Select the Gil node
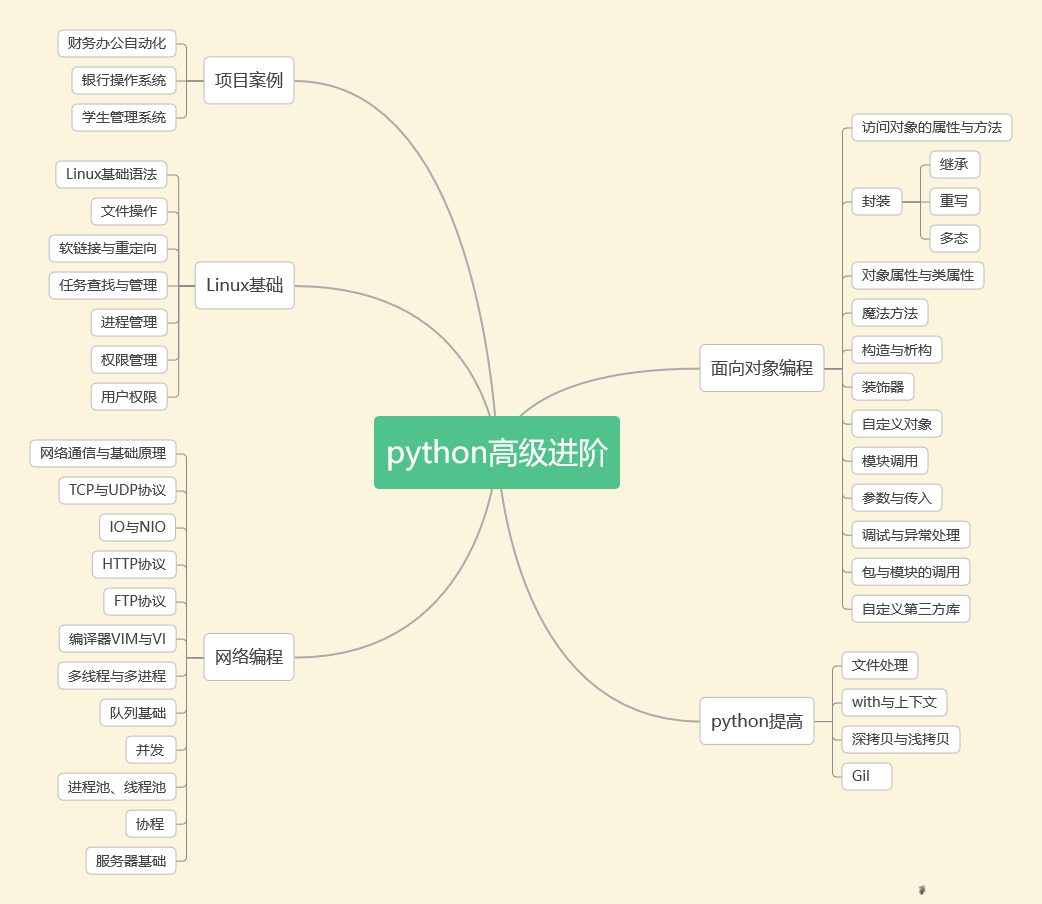Viewport: 1042px width, 904px height. 867,776
